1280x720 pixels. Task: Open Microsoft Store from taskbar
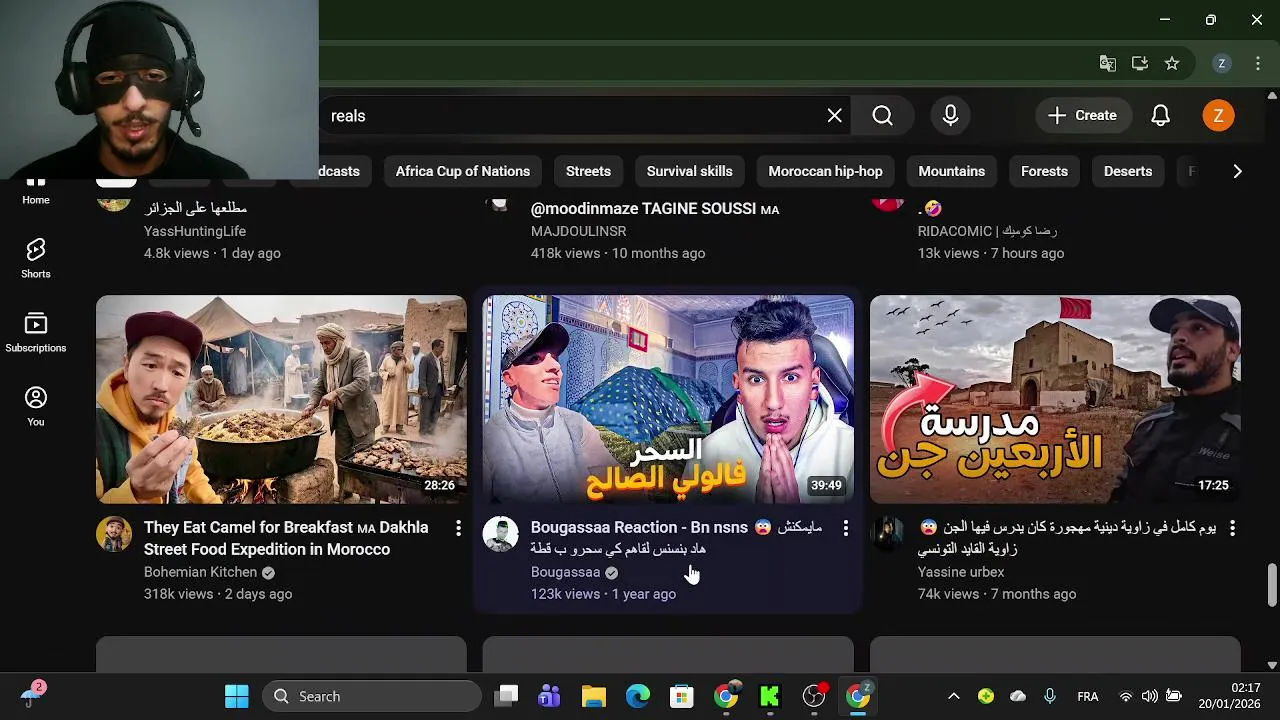coord(682,696)
